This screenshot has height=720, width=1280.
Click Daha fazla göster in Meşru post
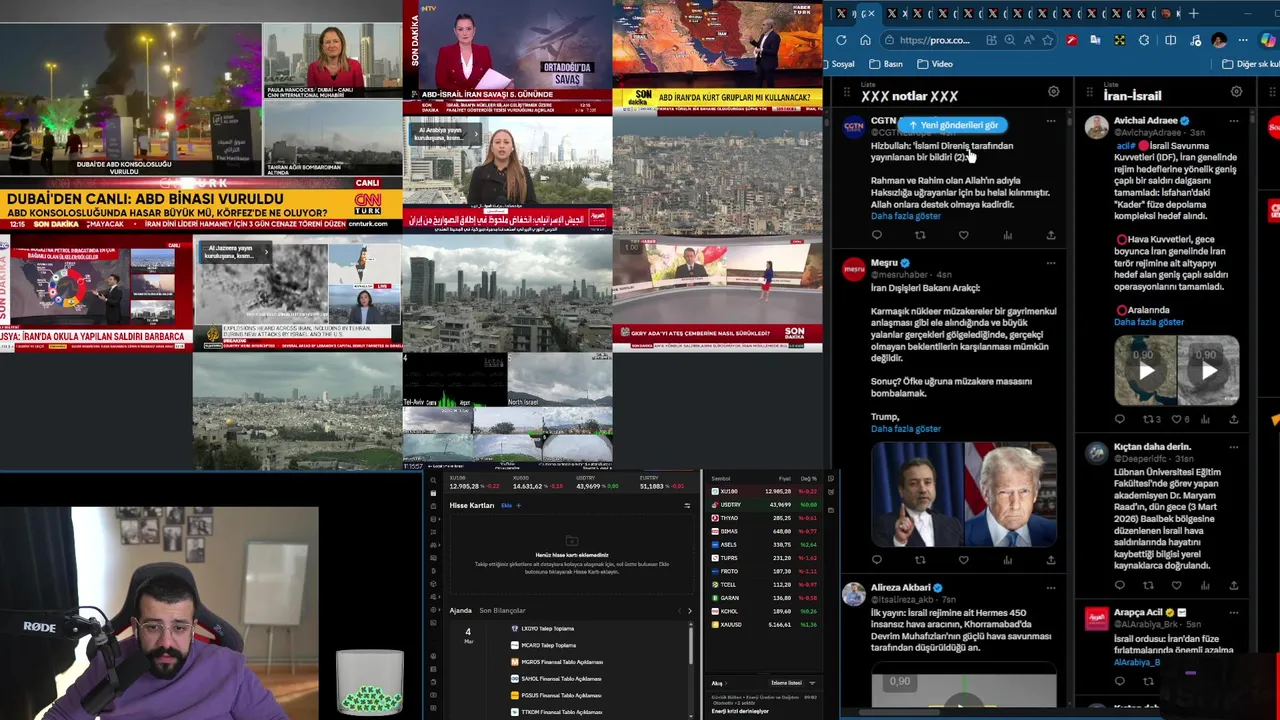(x=906, y=428)
